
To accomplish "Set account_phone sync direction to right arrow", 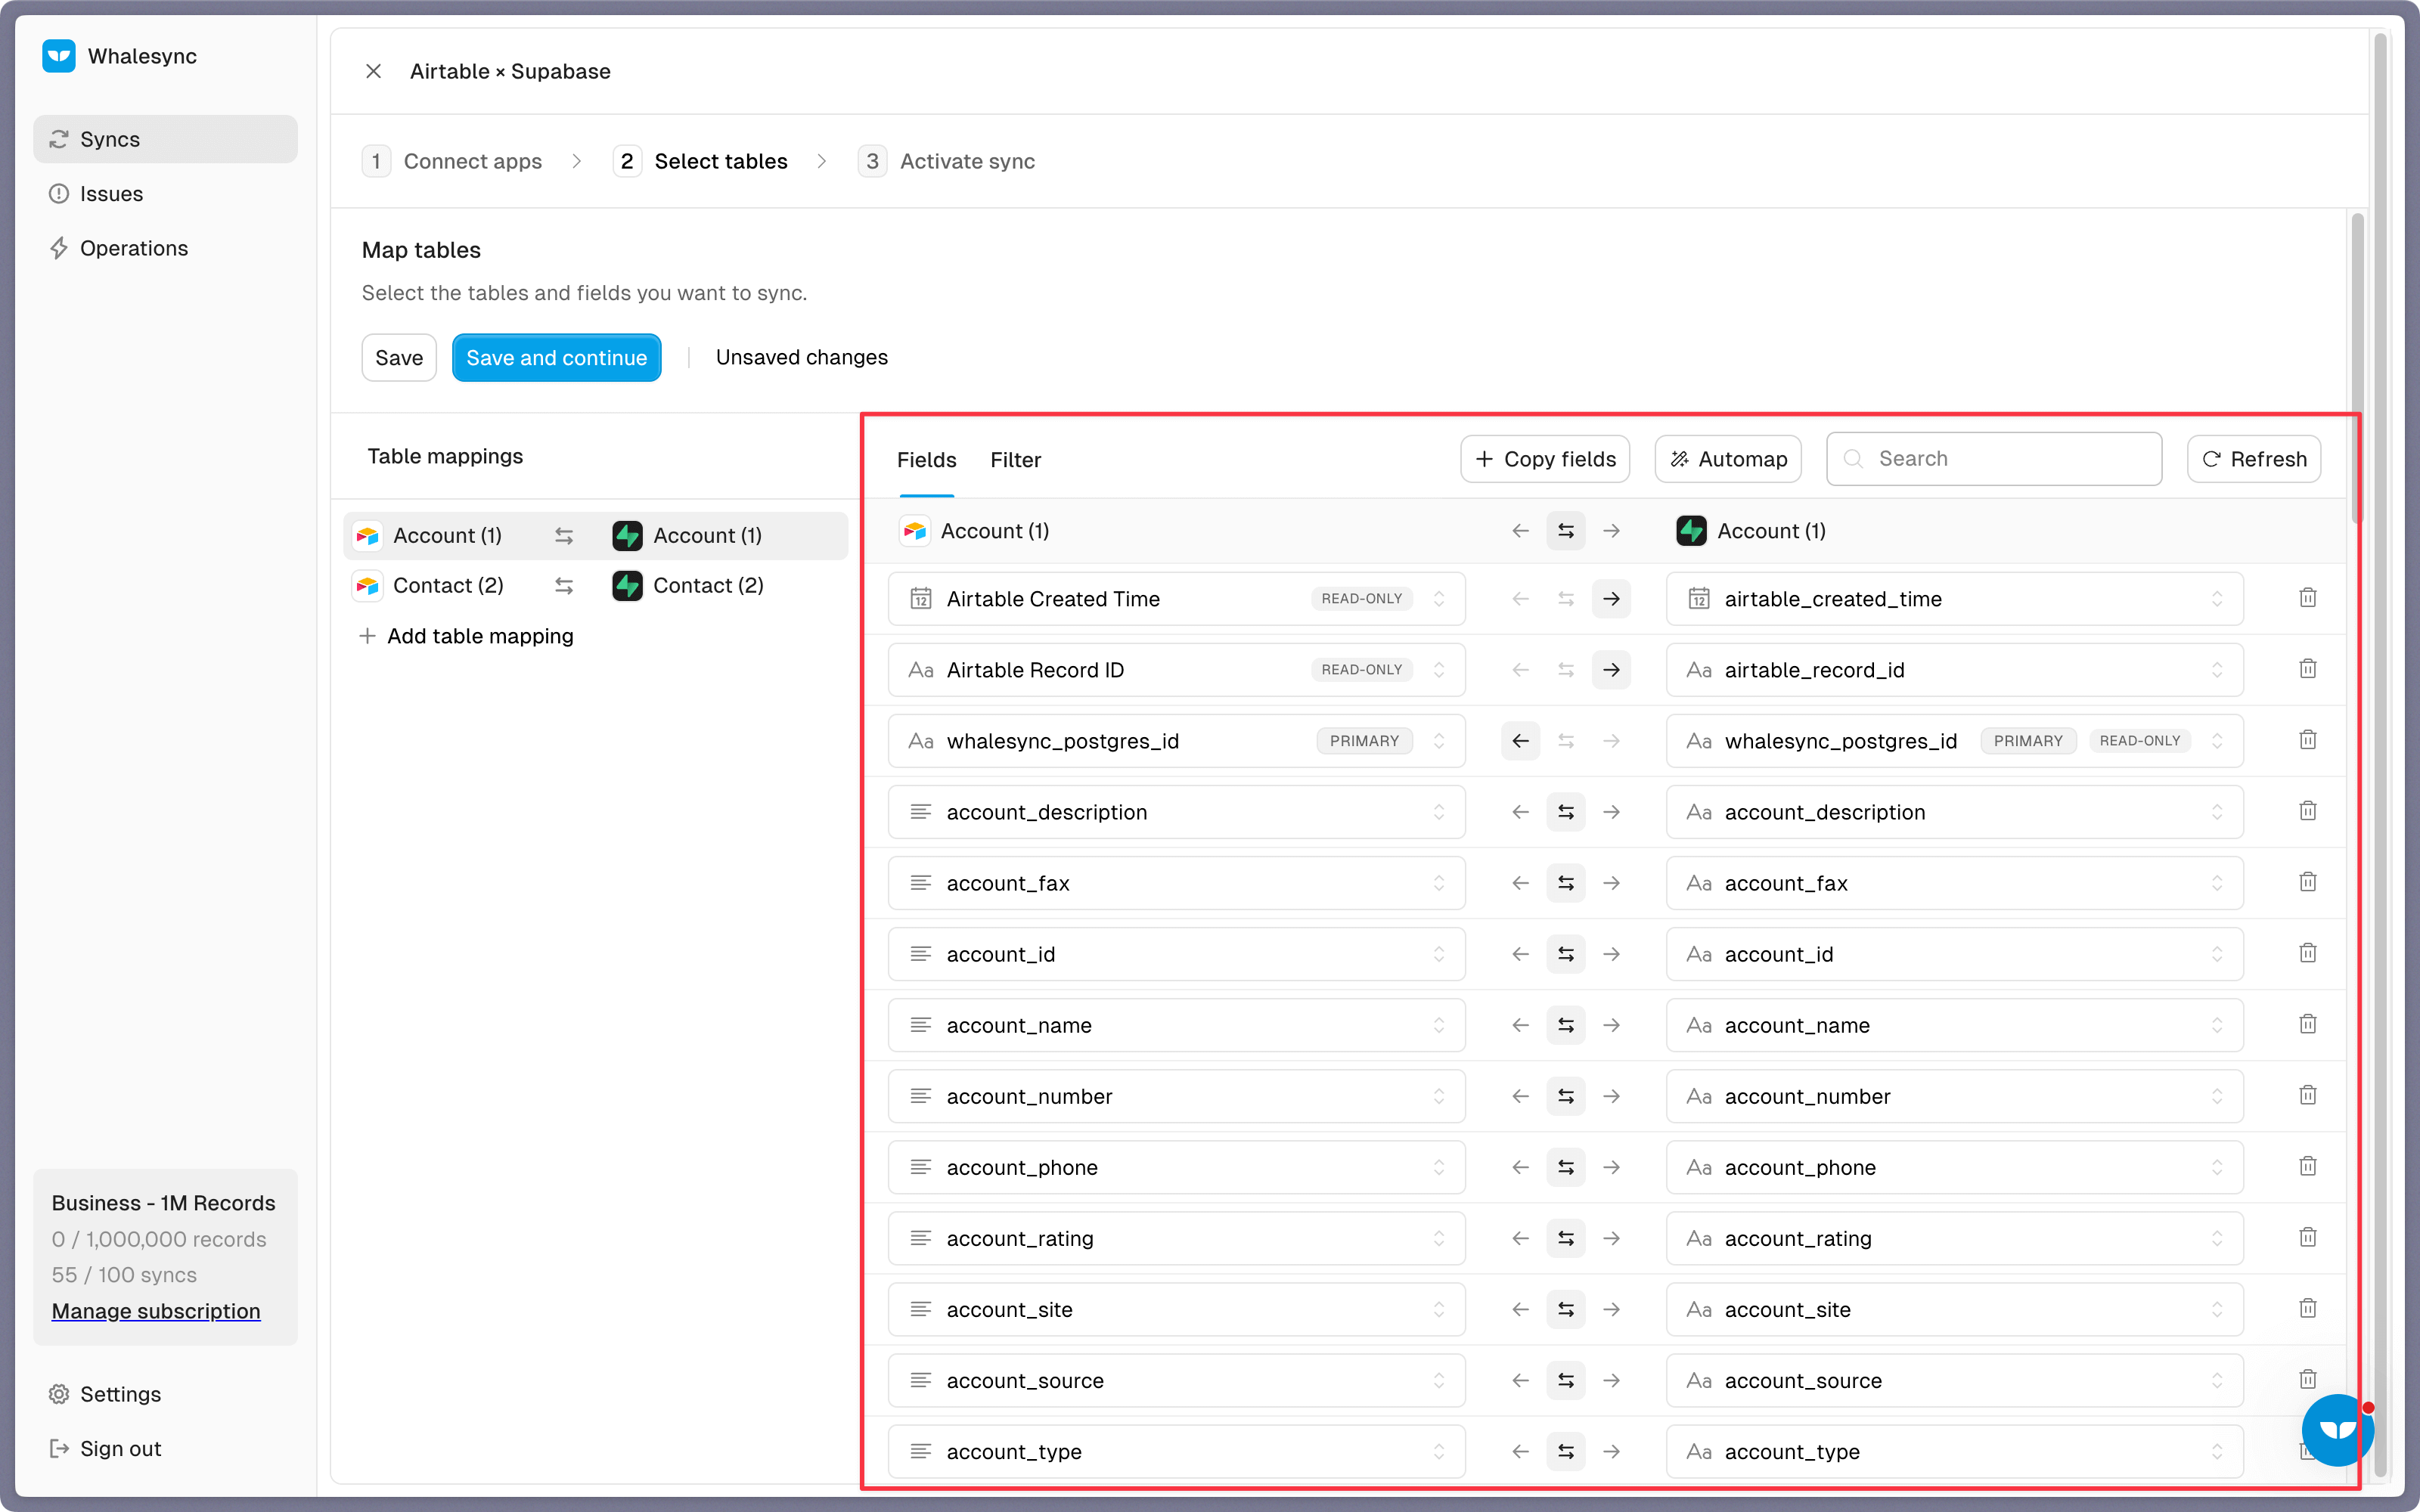I will point(1611,1167).
